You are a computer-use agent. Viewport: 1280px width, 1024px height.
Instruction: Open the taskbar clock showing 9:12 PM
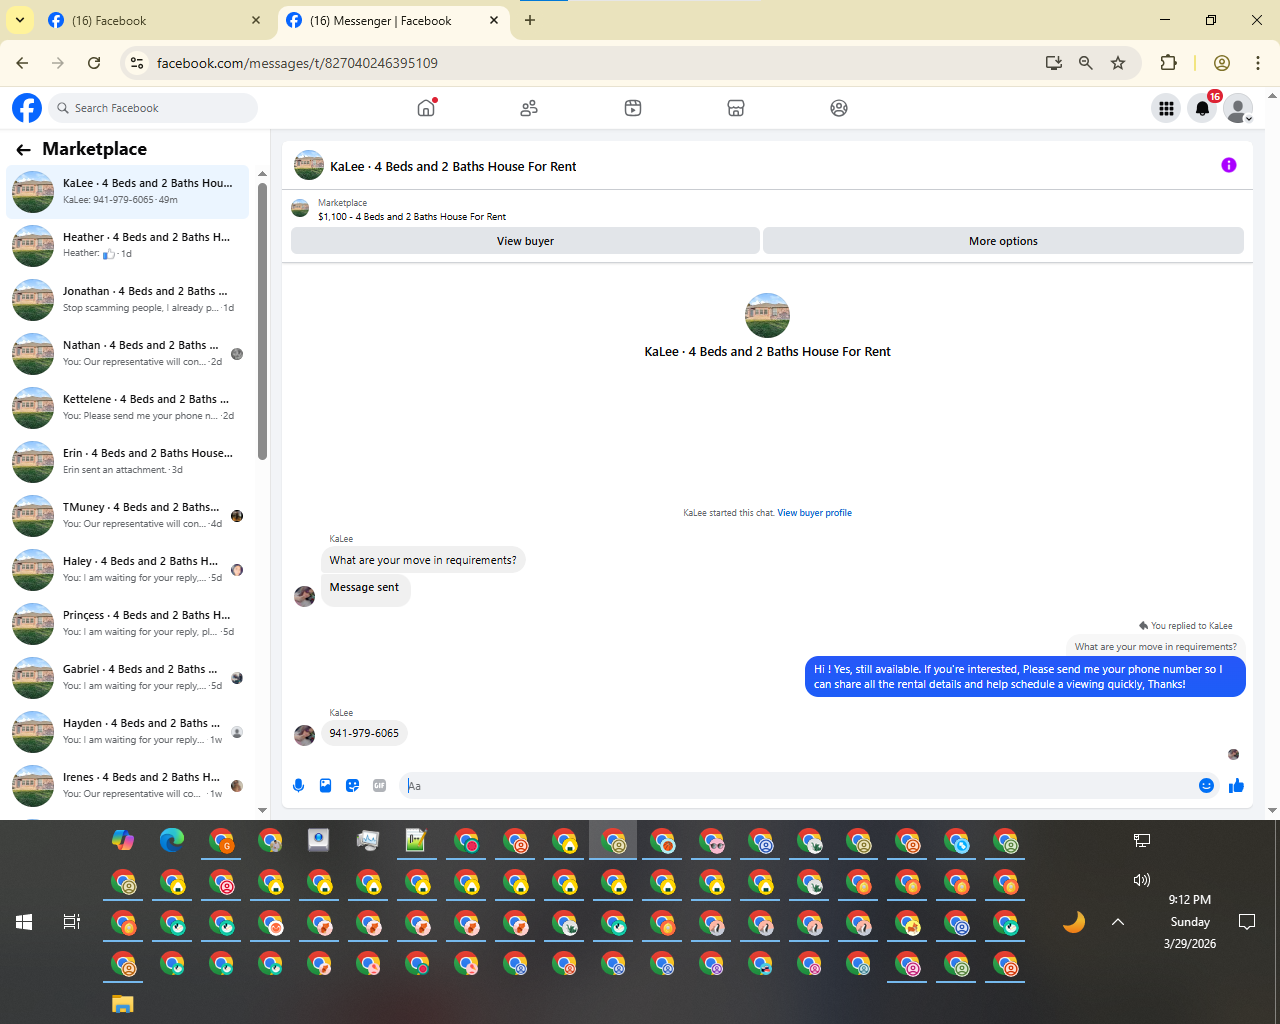(x=1190, y=921)
